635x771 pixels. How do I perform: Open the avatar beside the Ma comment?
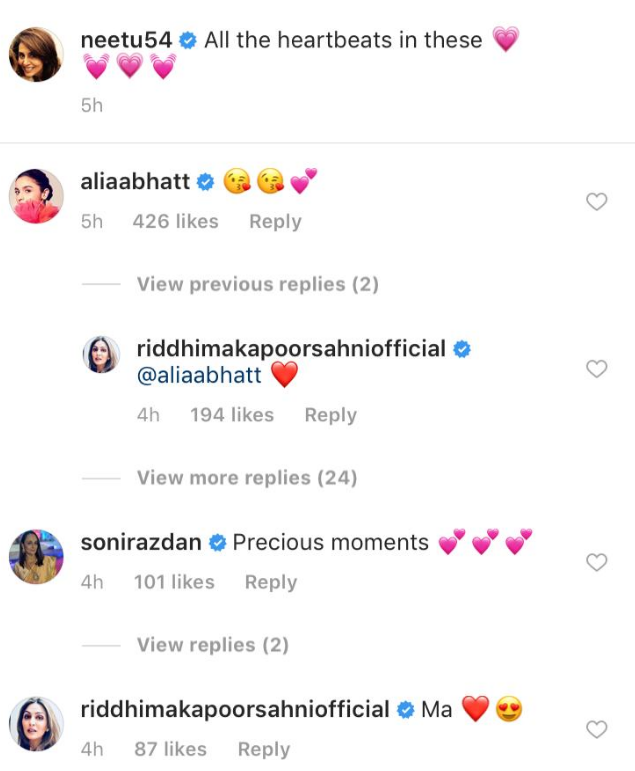point(36,723)
